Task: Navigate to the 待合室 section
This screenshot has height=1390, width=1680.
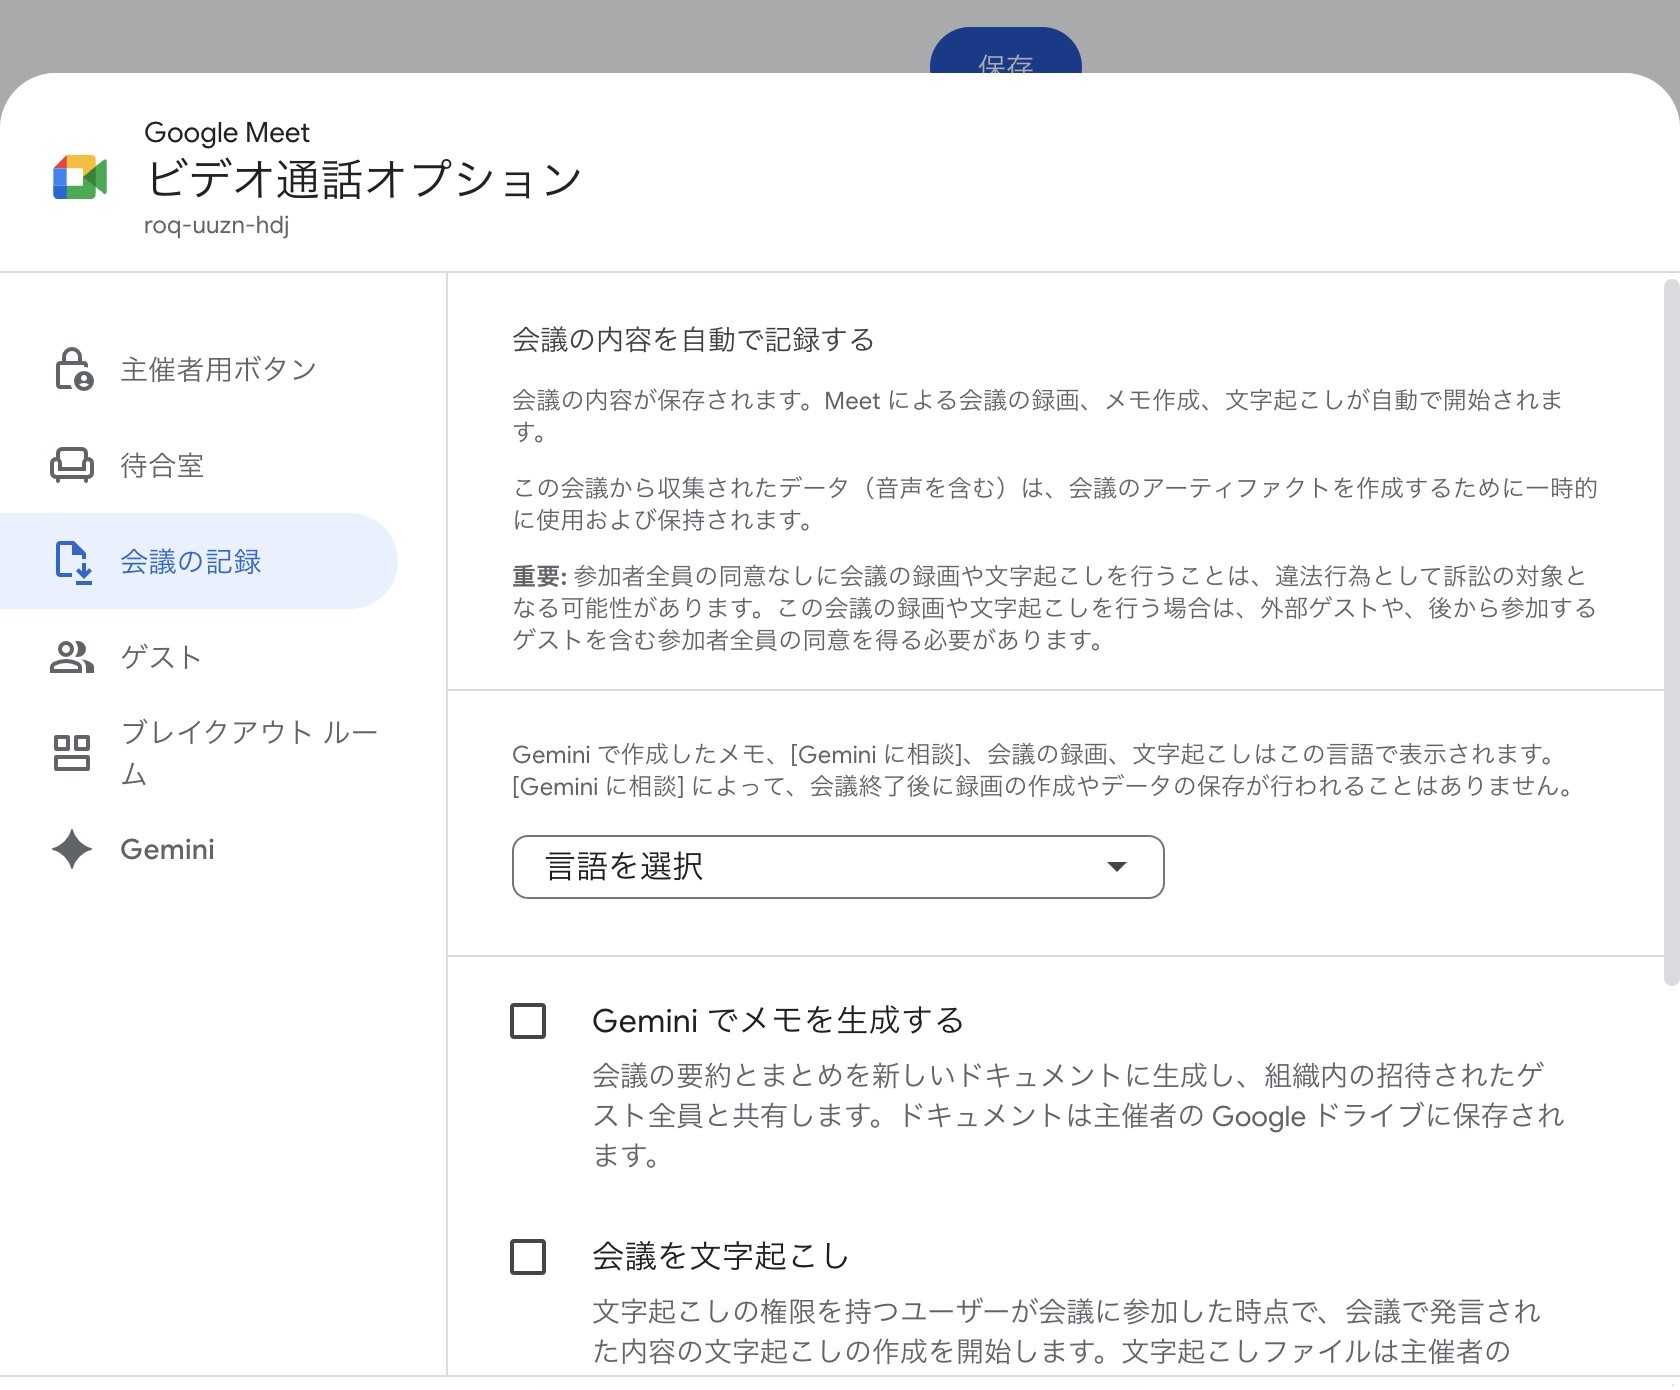Action: point(162,463)
